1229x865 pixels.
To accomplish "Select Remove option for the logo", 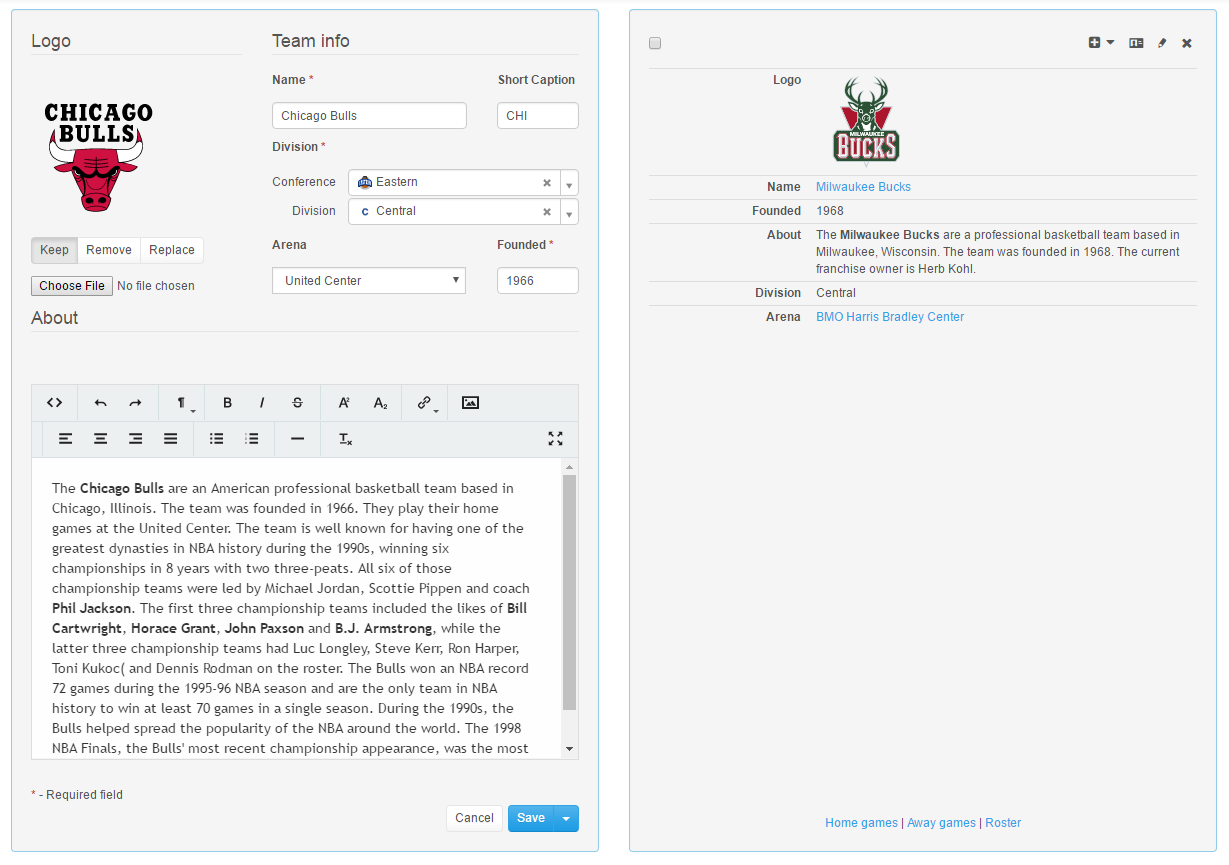I will click(x=108, y=250).
